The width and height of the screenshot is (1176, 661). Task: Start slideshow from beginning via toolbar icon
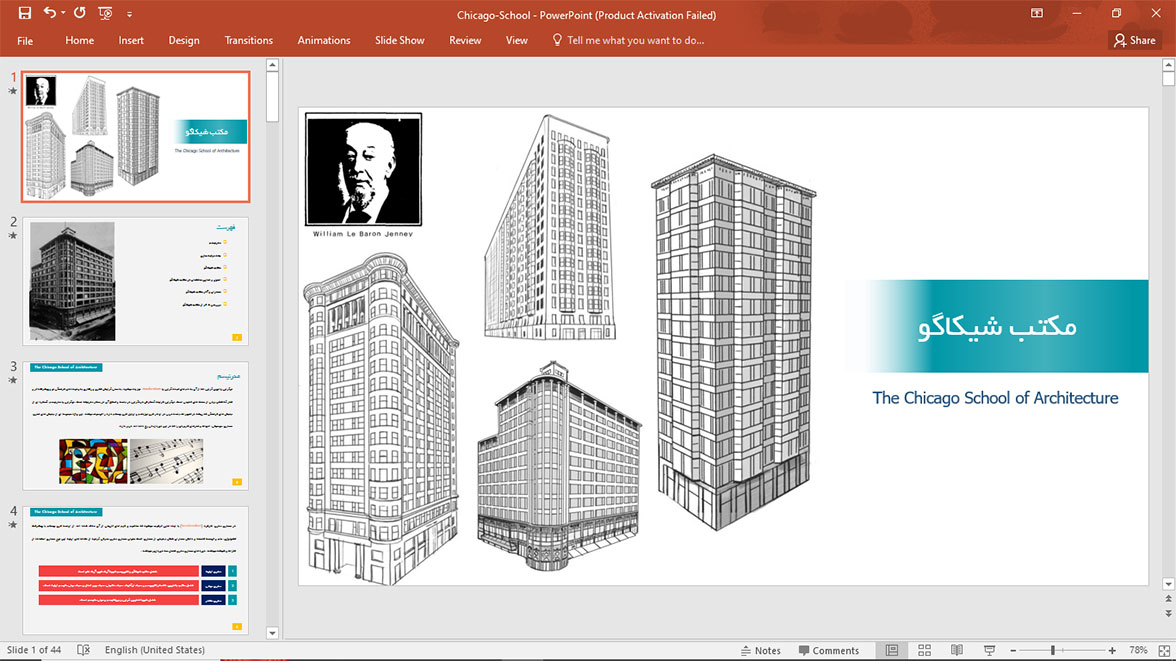(105, 14)
